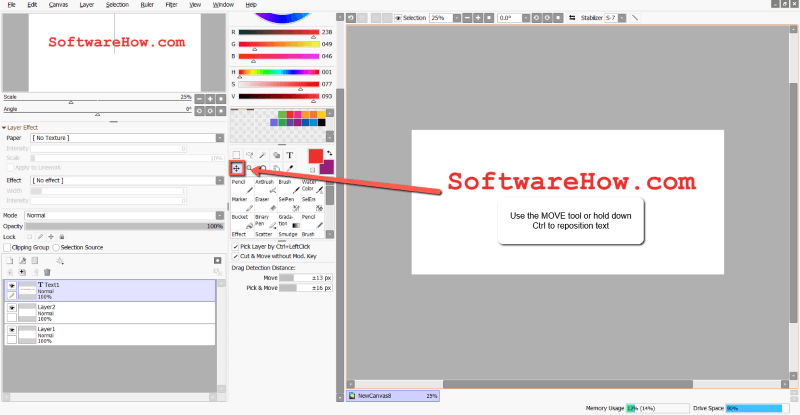Toggle the straight line drawing mode icon
The image size is (800, 415).
tap(635, 18)
